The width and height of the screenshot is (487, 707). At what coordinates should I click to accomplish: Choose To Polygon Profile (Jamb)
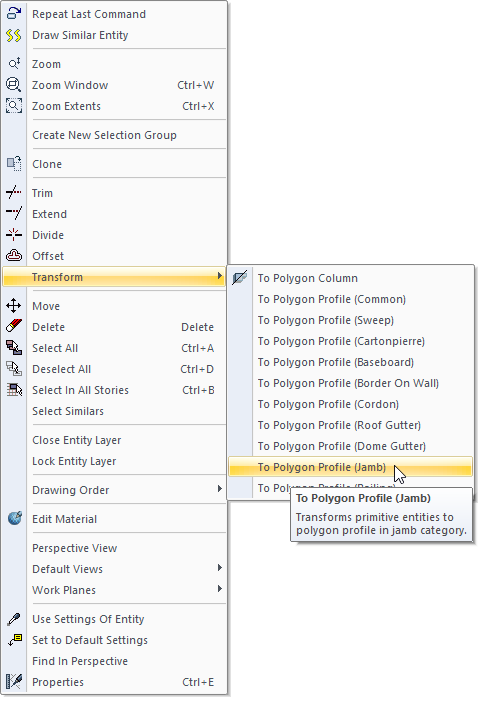[x=350, y=467]
